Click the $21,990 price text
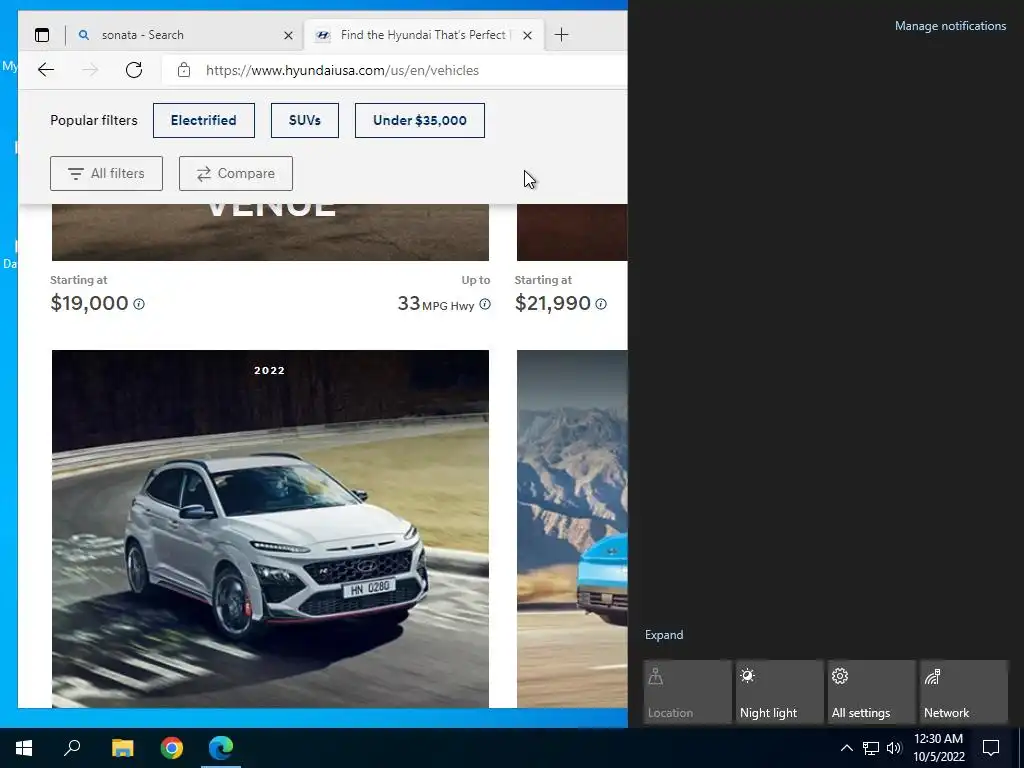Image resolution: width=1024 pixels, height=768 pixels. tap(552, 303)
